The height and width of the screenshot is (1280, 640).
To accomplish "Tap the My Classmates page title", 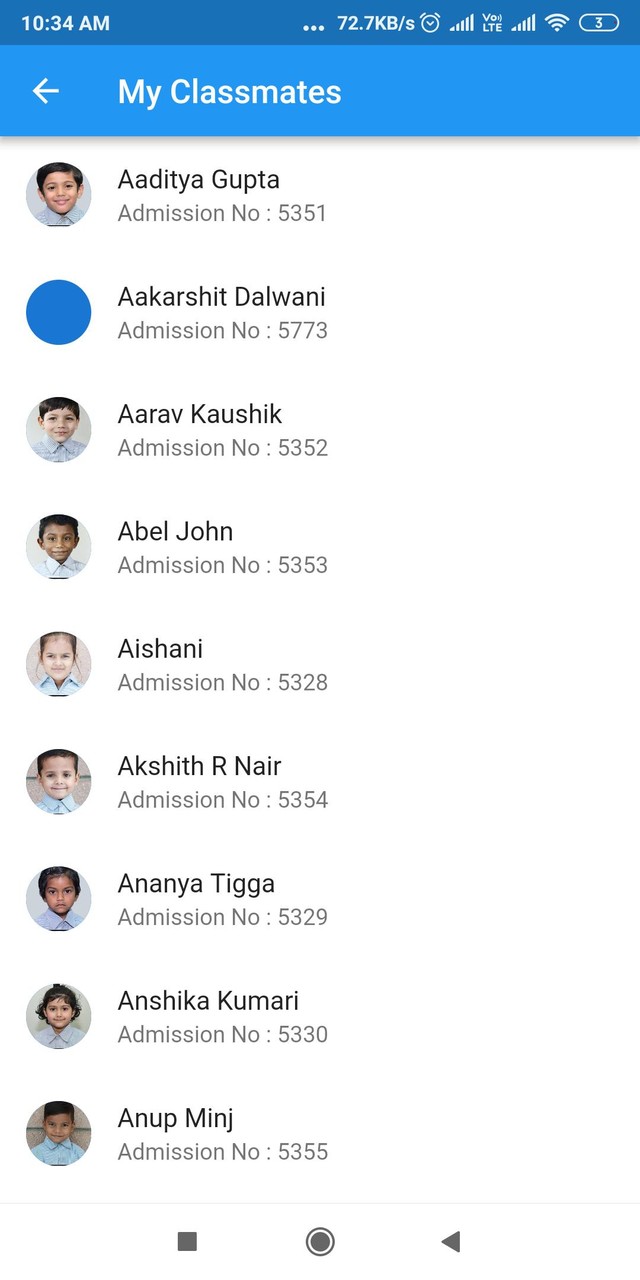I will click(229, 92).
